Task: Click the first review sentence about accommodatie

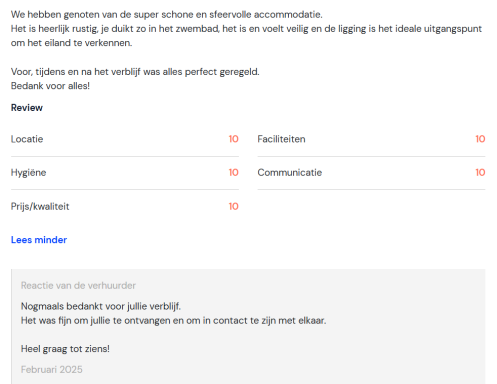Action: tap(167, 15)
